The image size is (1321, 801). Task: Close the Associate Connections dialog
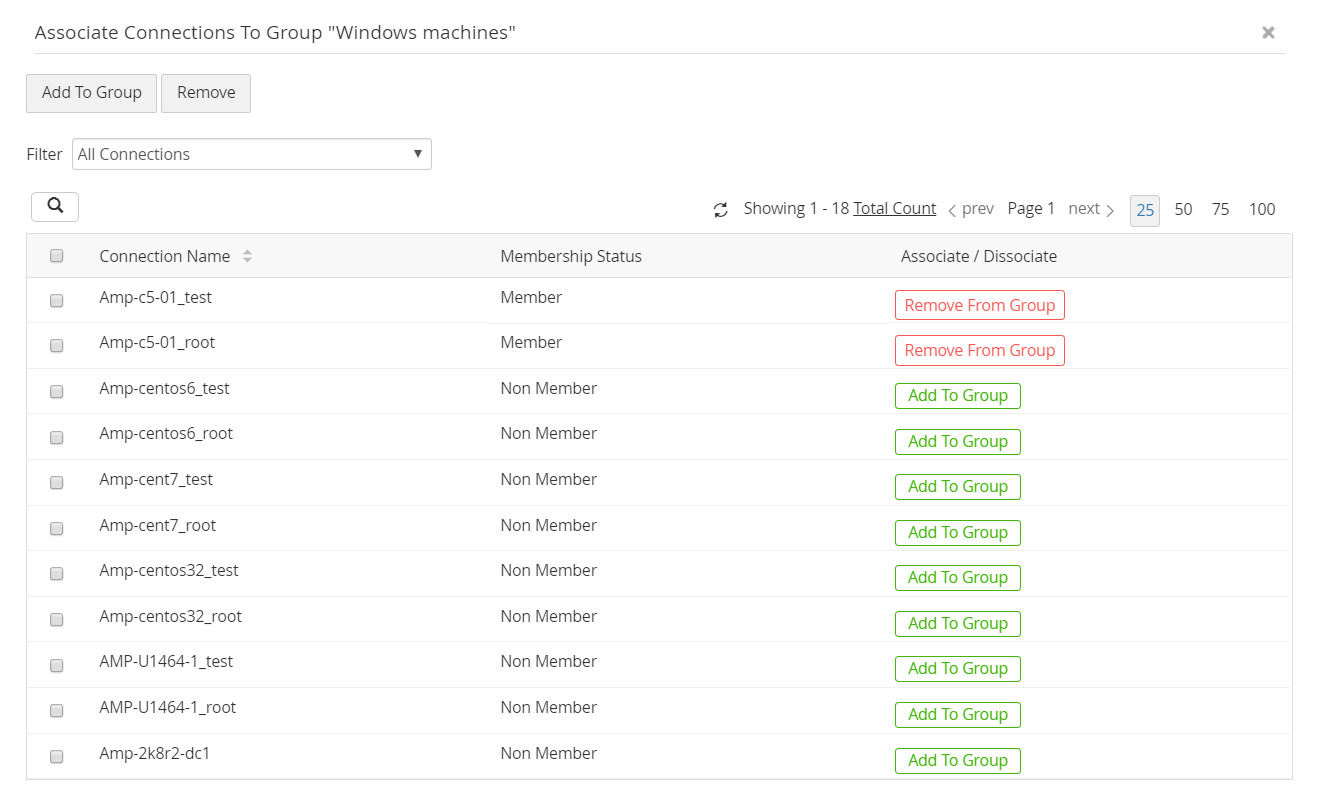[1268, 33]
